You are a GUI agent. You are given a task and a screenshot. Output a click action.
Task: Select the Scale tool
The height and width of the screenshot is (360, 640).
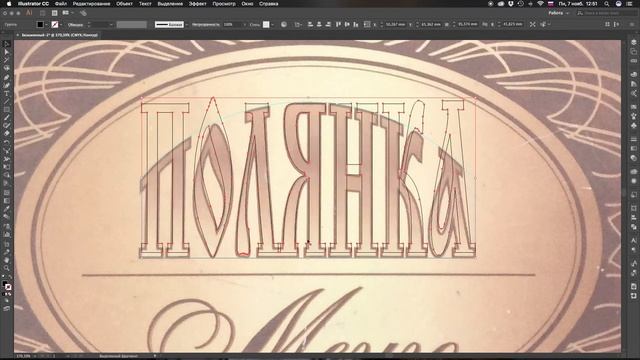[x=7, y=151]
